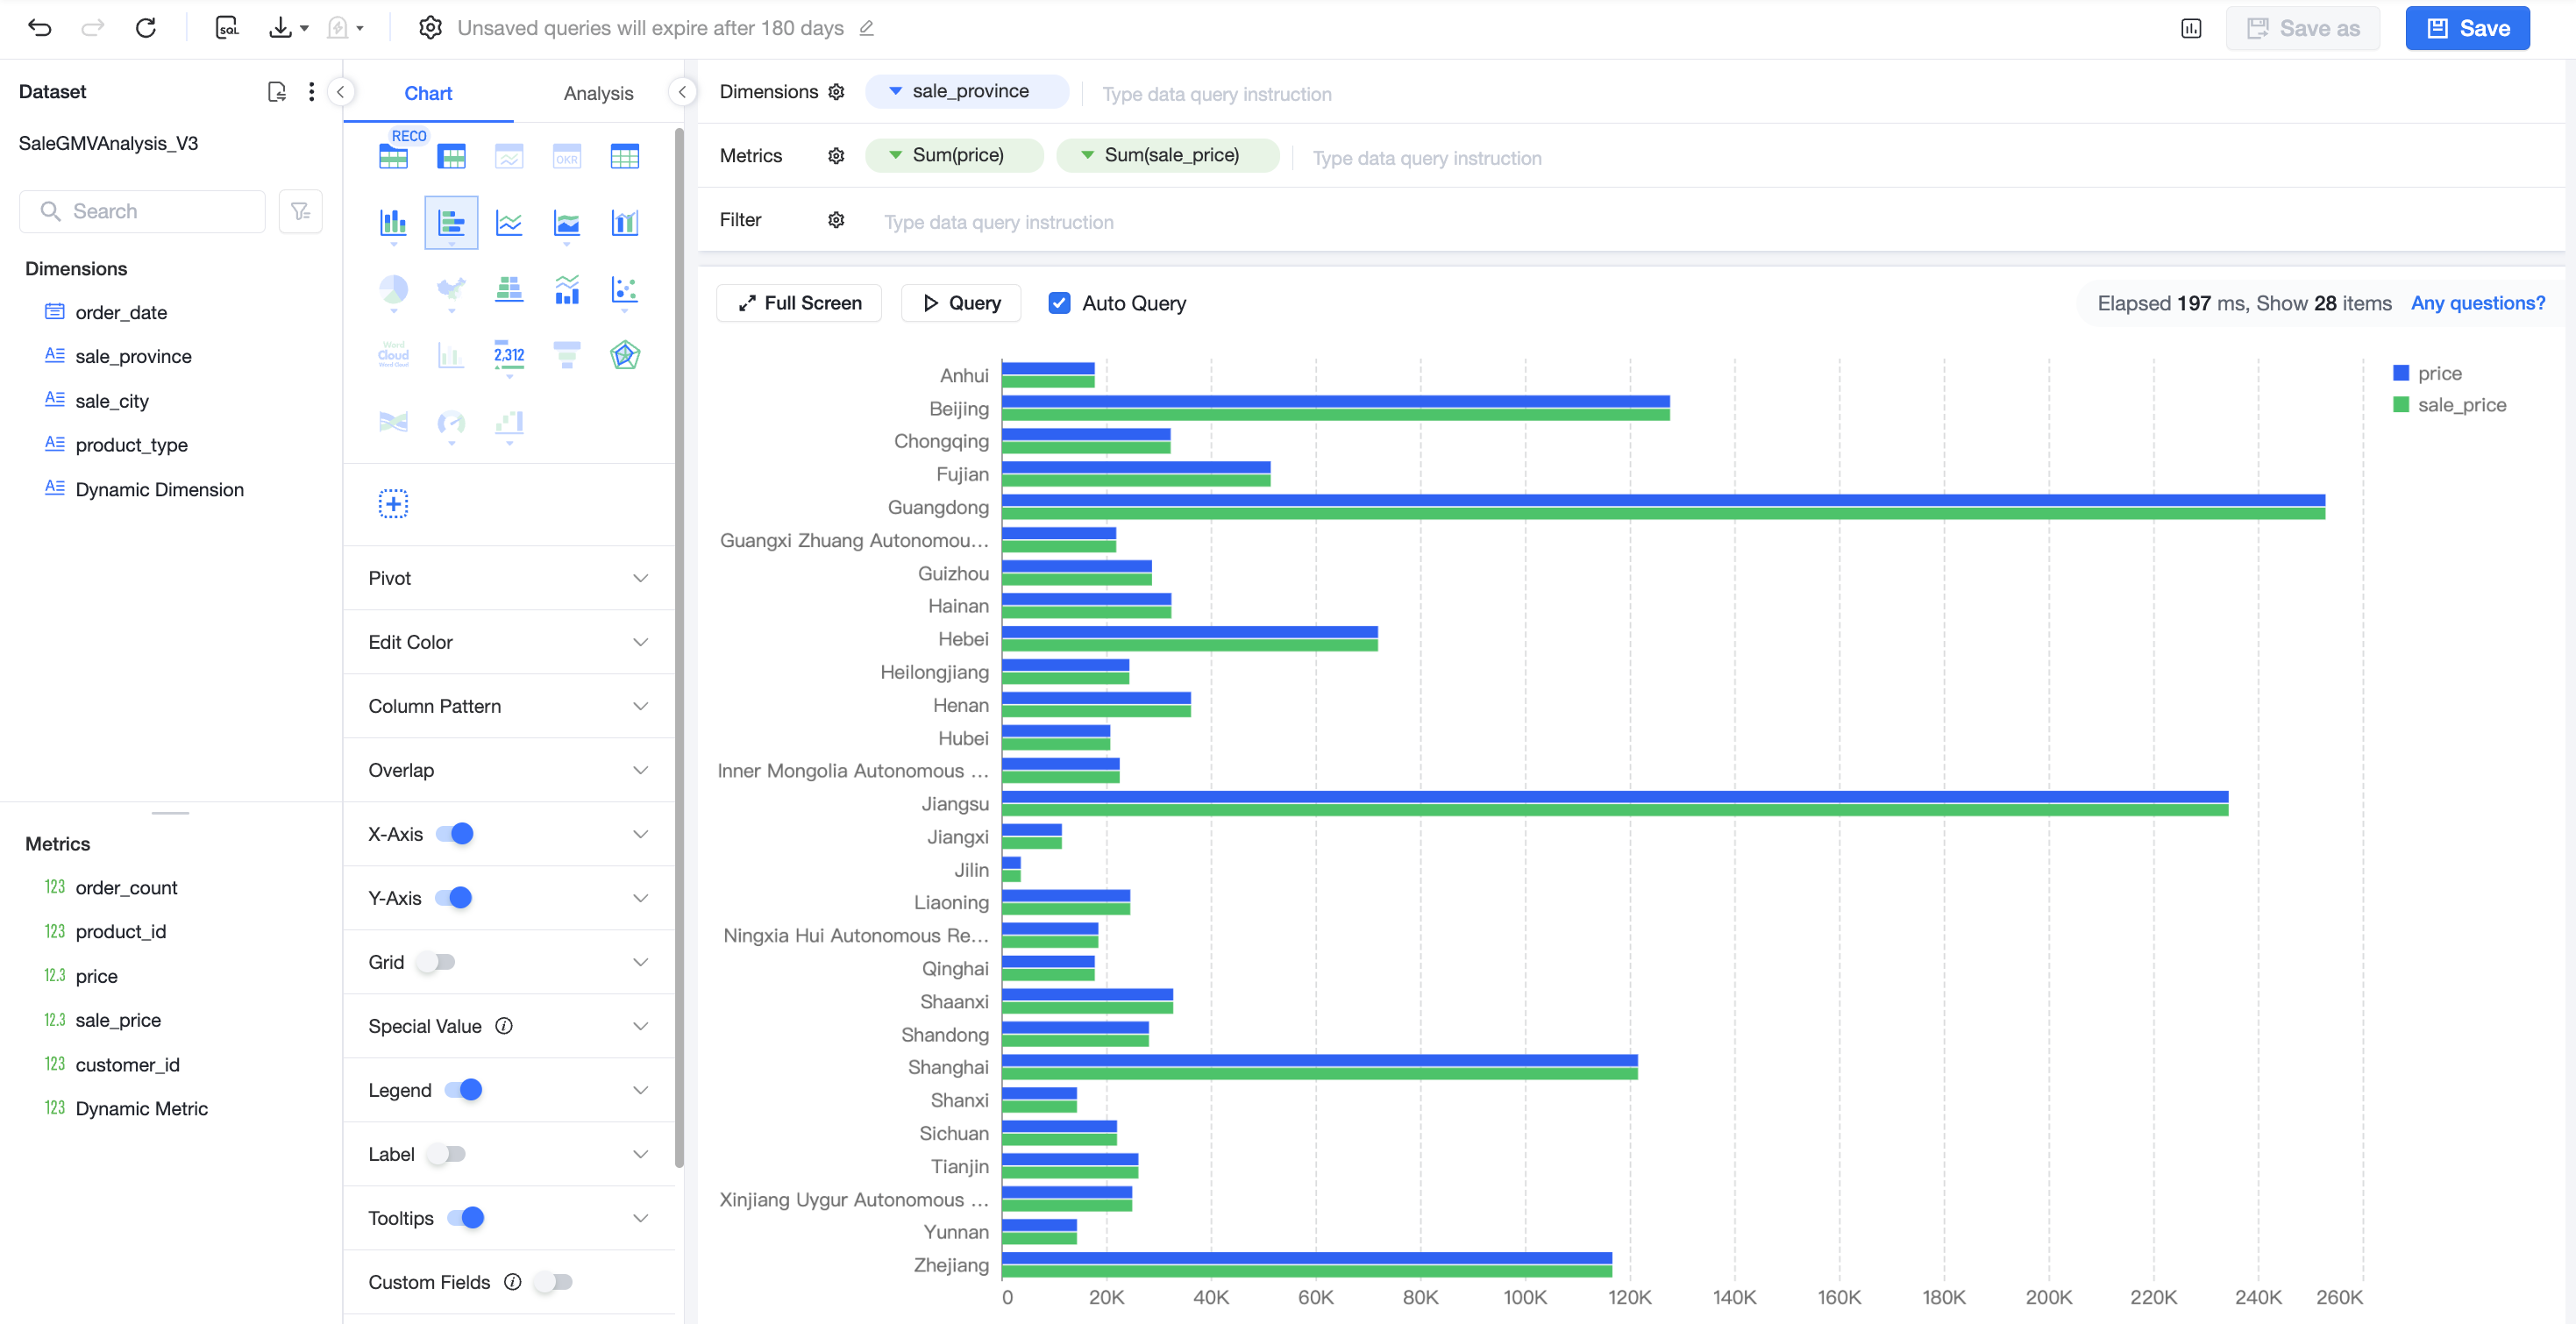Select the horizontal bar chart type icon
The height and width of the screenshot is (1324, 2576).
[451, 222]
